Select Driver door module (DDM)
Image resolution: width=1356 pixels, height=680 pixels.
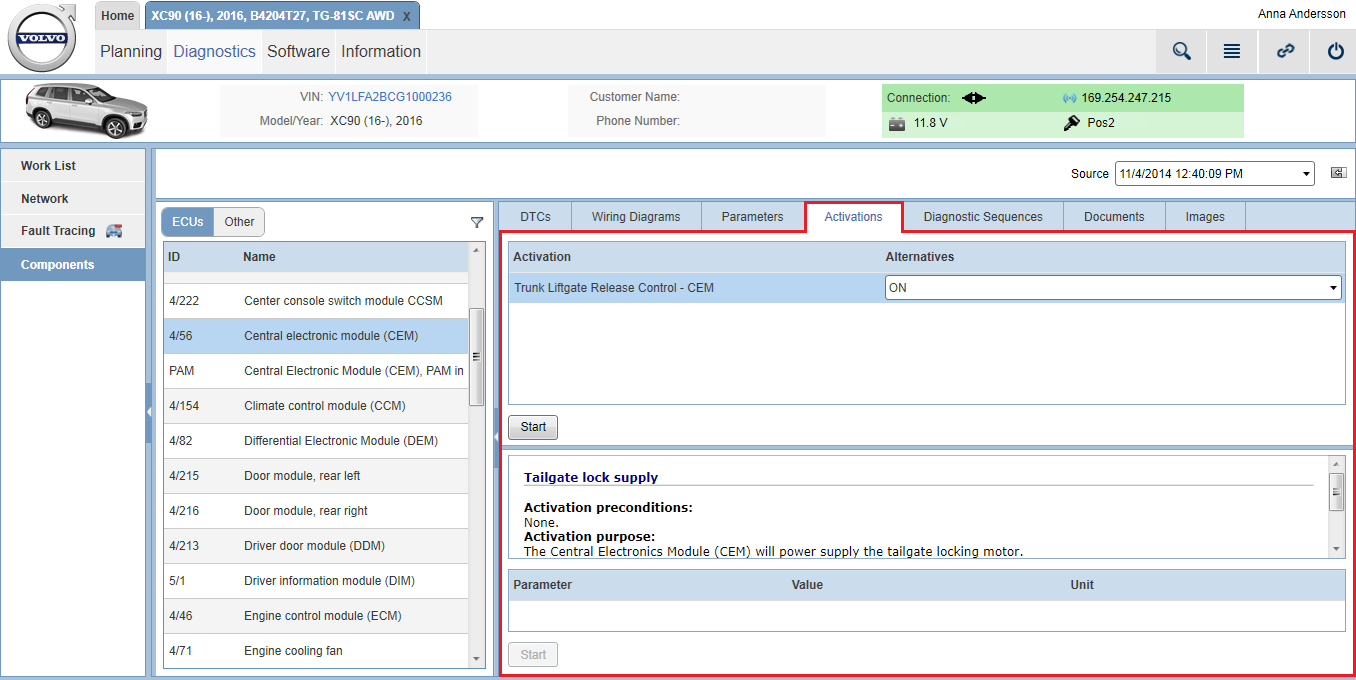point(316,546)
